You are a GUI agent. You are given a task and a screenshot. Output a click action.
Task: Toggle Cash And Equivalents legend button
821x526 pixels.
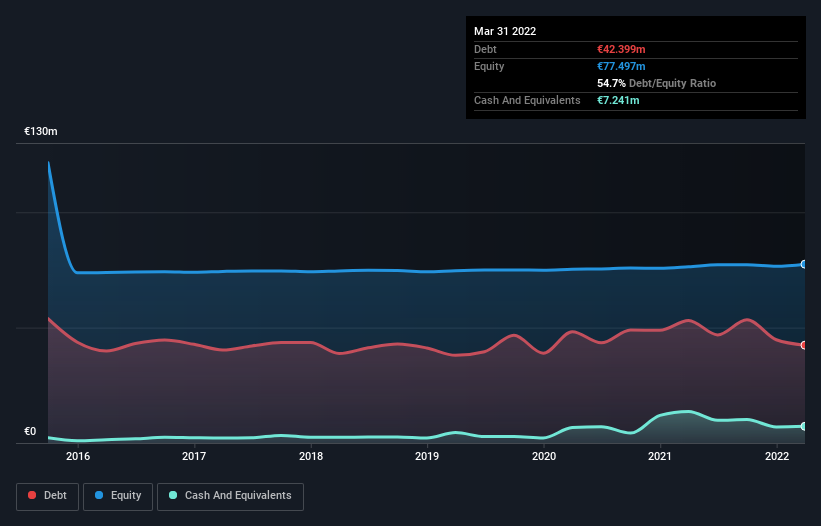230,496
